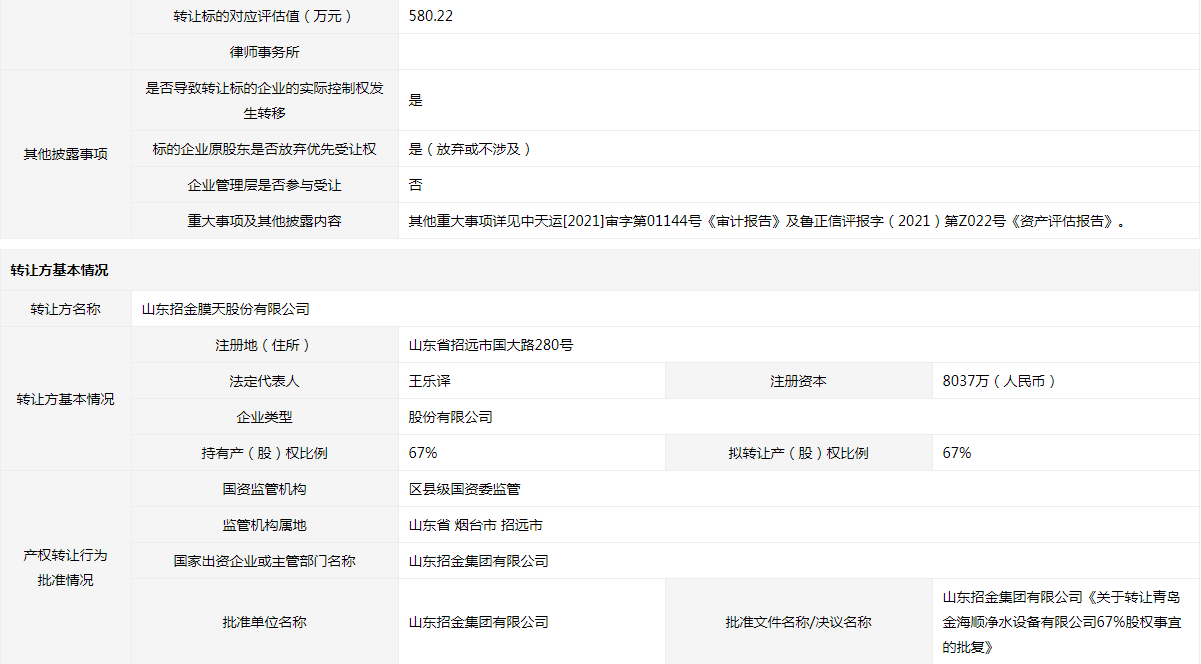Click the 转让标的对应评估值（万元） label
Viewport: 1201px width, 664px height.
(264, 16)
